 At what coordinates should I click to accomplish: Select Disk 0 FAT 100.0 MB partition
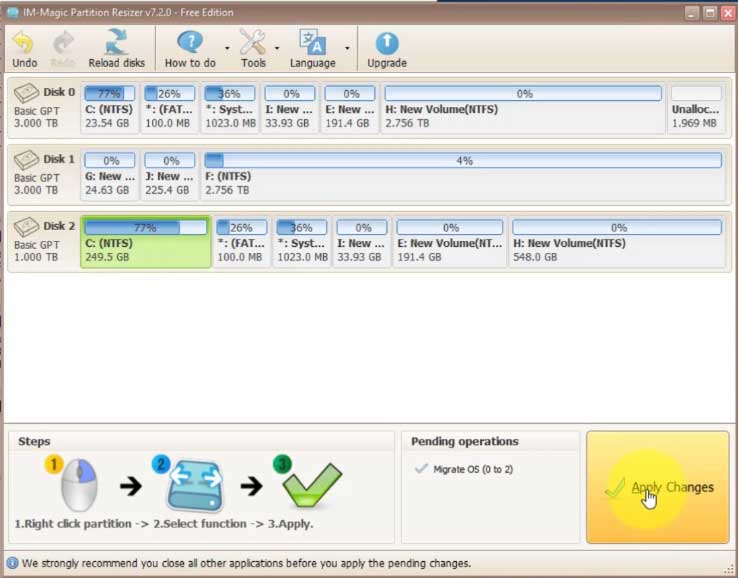point(169,108)
